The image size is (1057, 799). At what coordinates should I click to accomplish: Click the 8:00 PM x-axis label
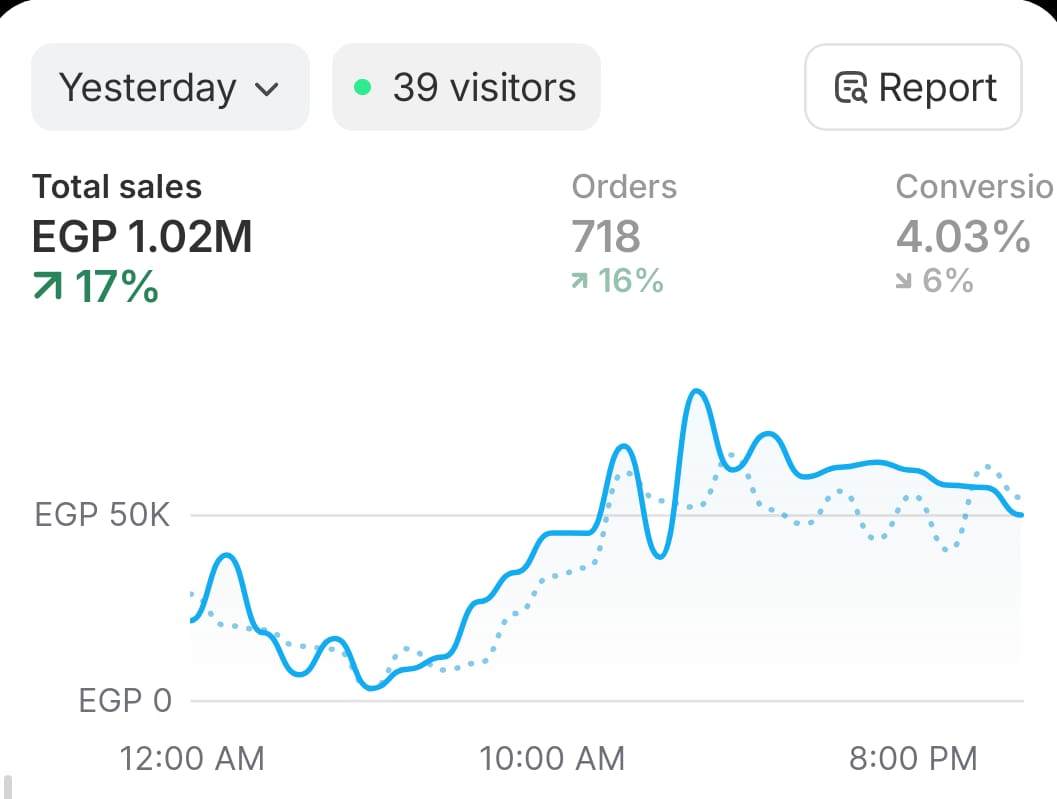913,758
